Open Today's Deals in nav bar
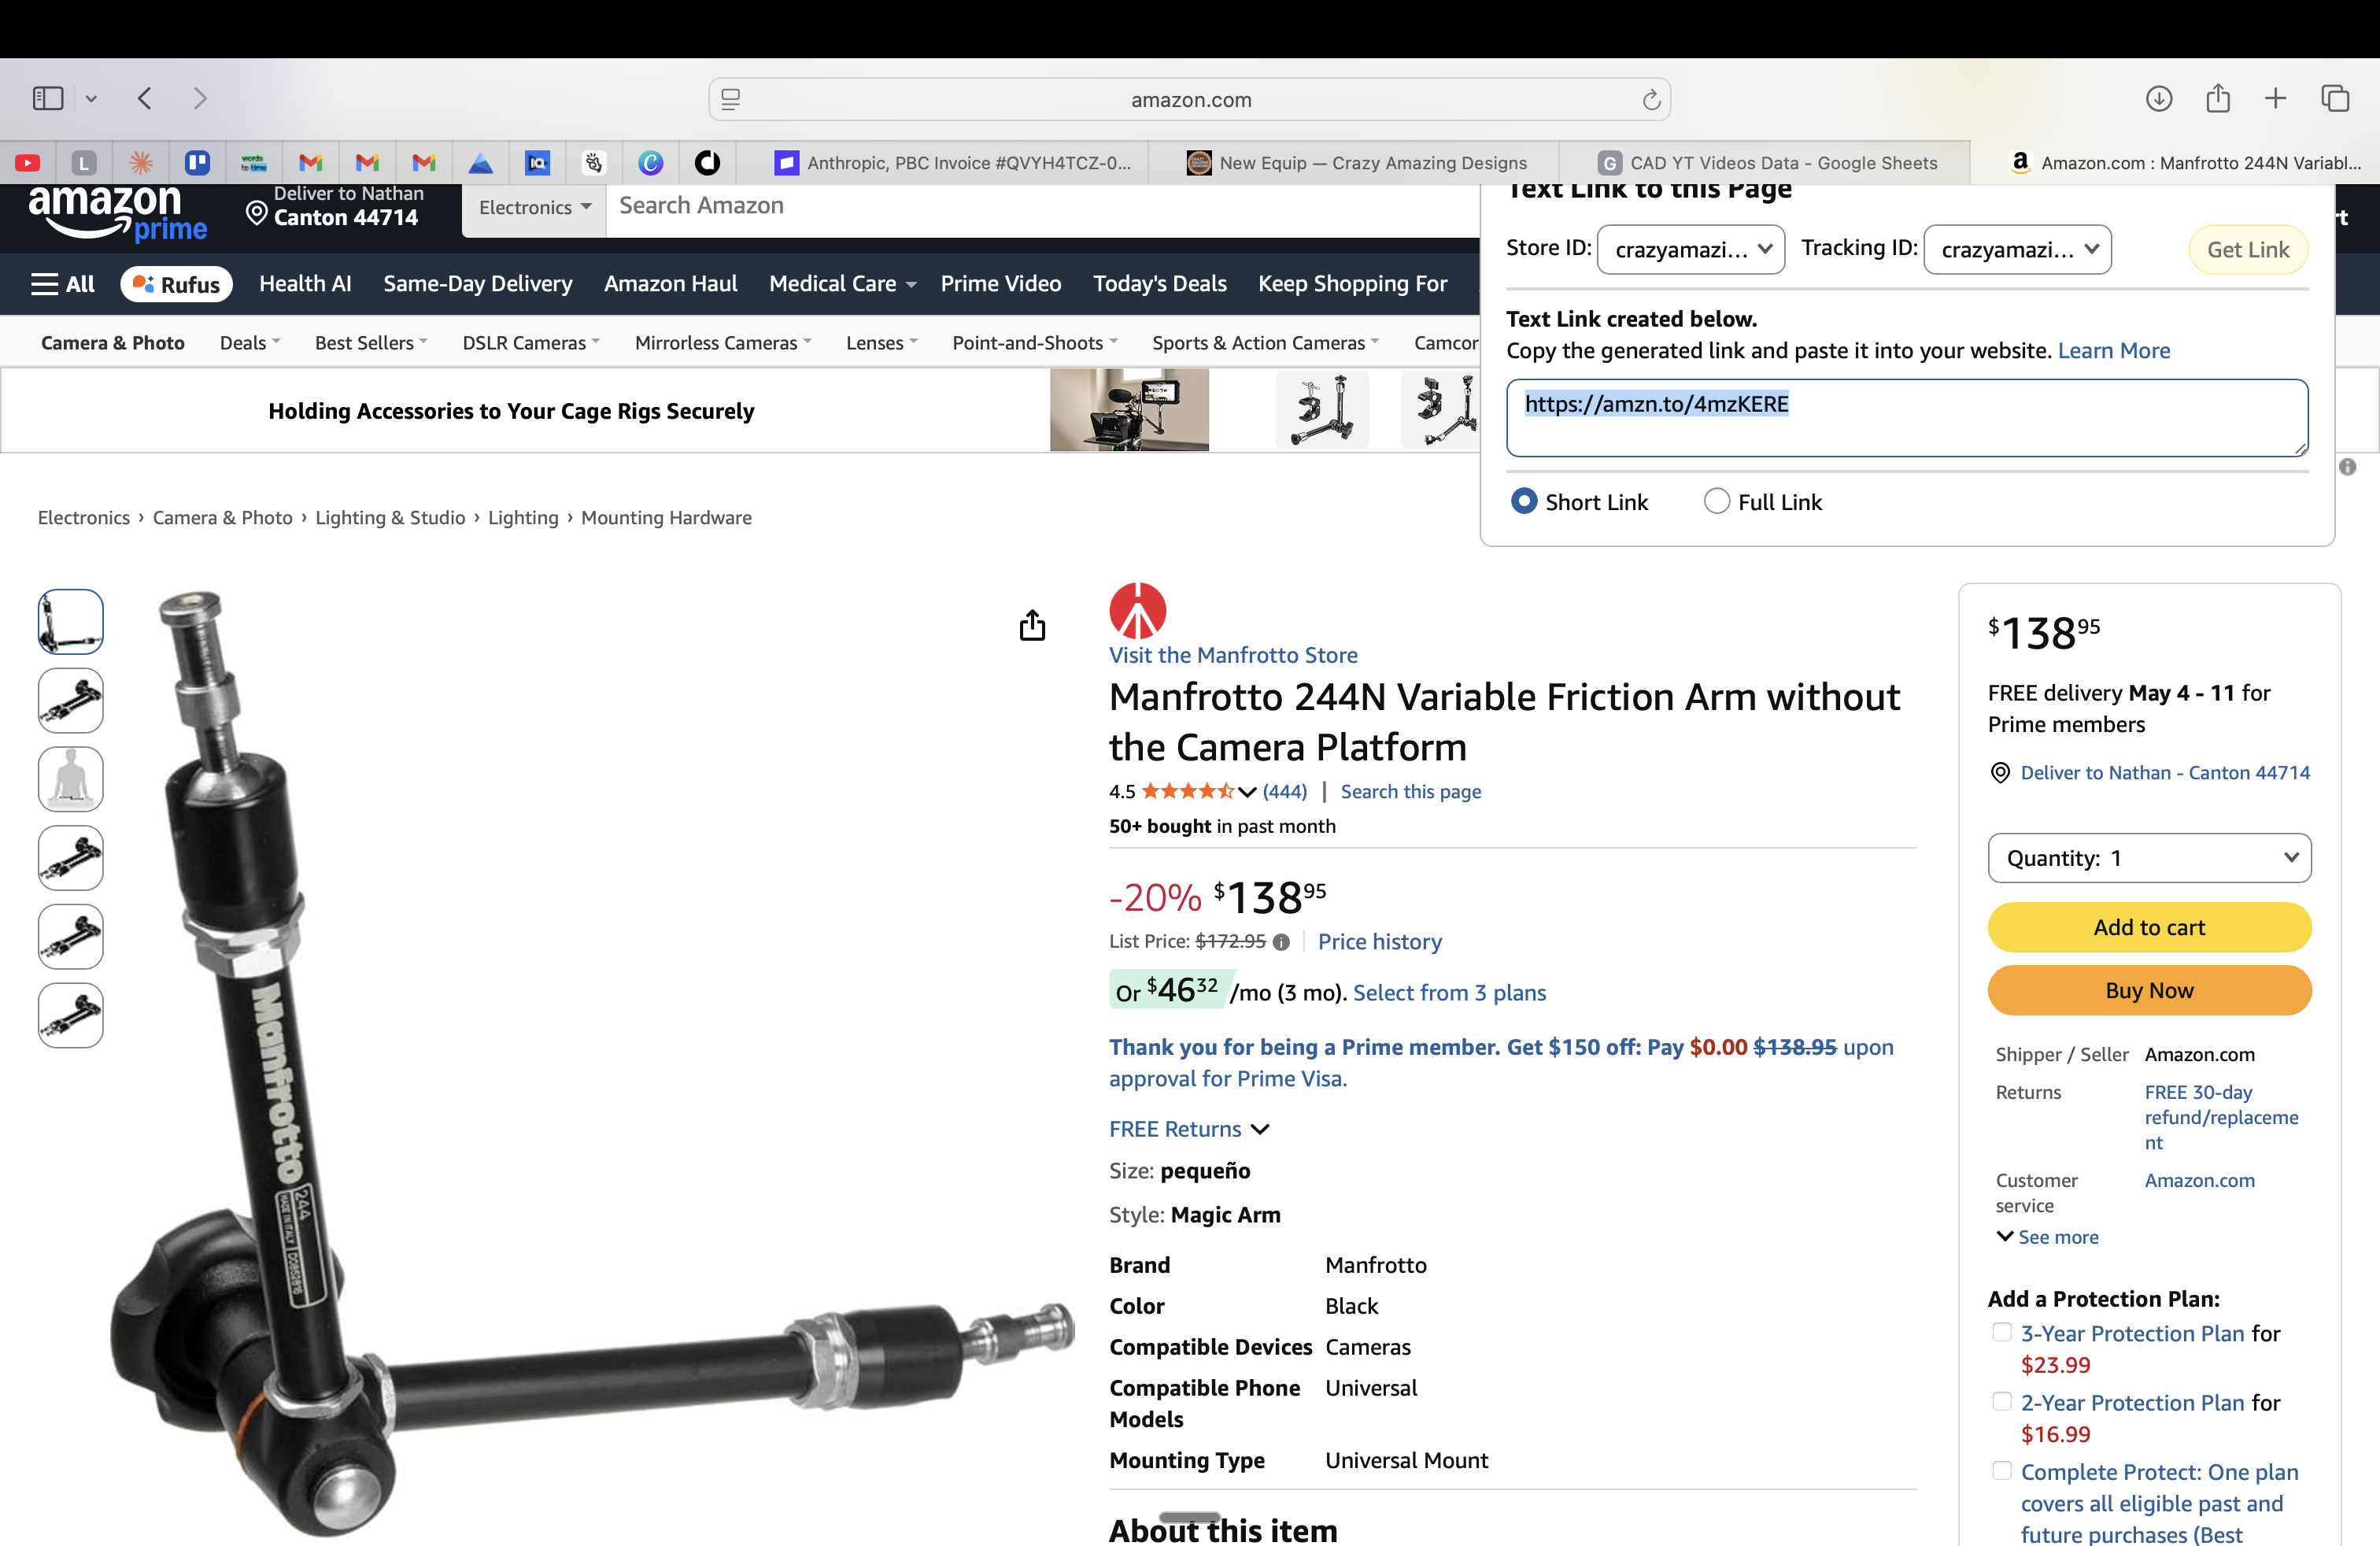Image resolution: width=2380 pixels, height=1546 pixels. (x=1159, y=284)
